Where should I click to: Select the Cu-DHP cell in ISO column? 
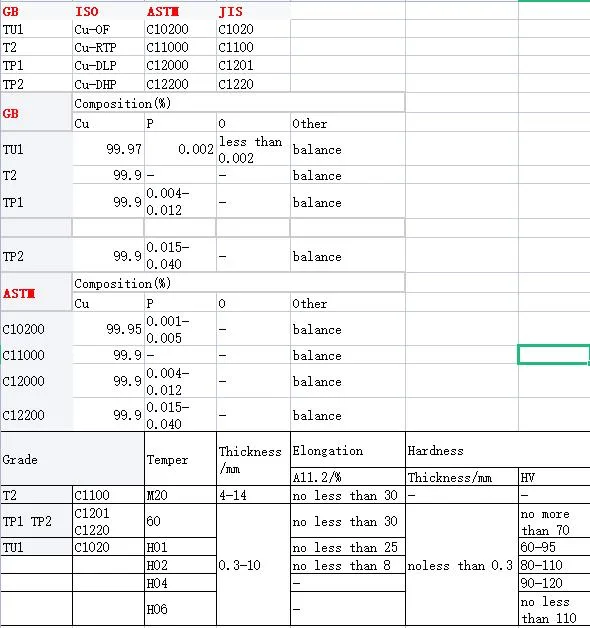(108, 84)
